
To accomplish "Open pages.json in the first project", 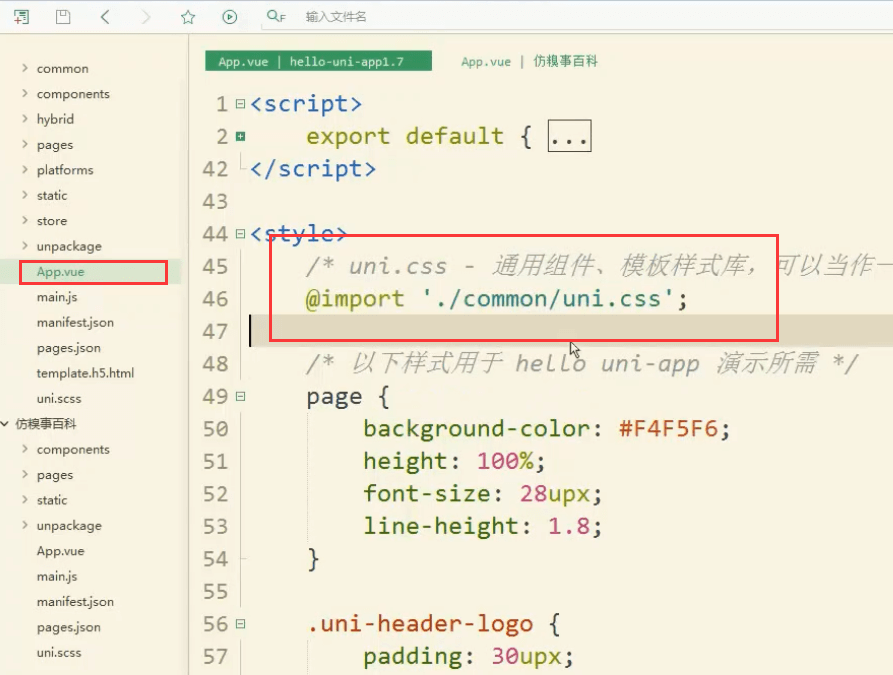I will tap(69, 348).
